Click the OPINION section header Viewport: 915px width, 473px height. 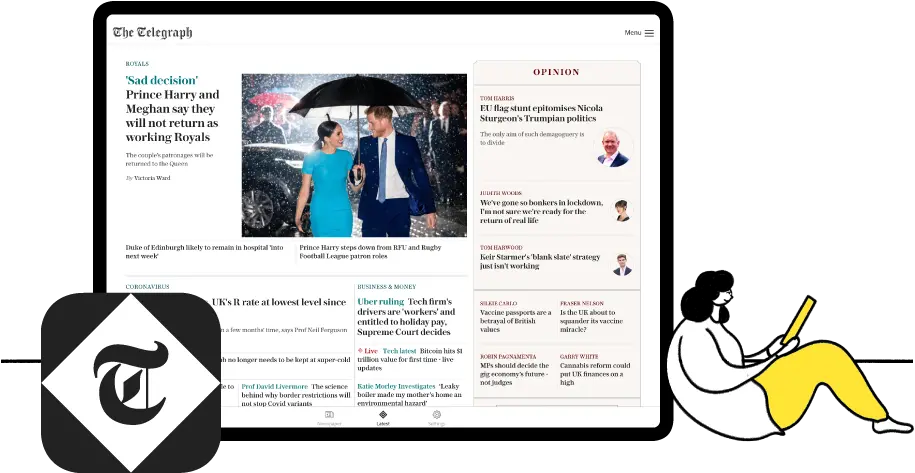coord(556,72)
